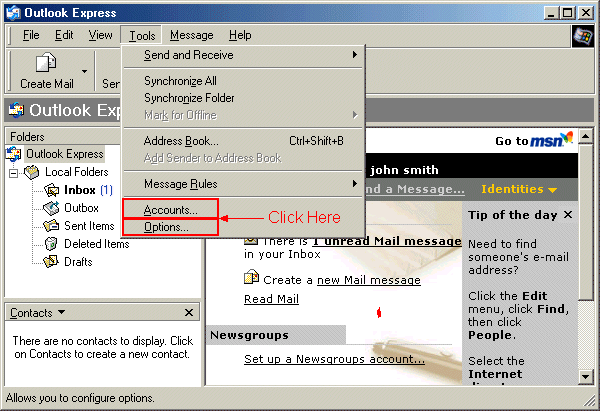This screenshot has width=600, height=411.
Task: Click the Sent Items folder icon
Action: coord(51,226)
